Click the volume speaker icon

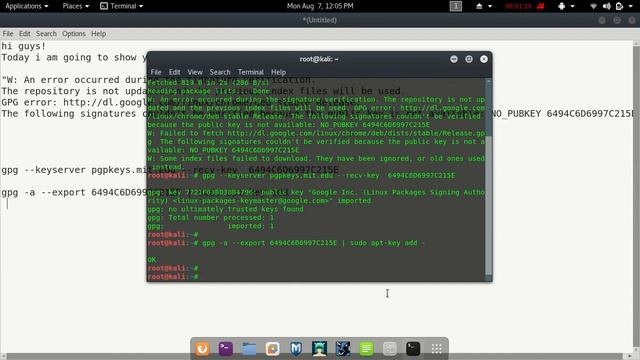click(607, 6)
